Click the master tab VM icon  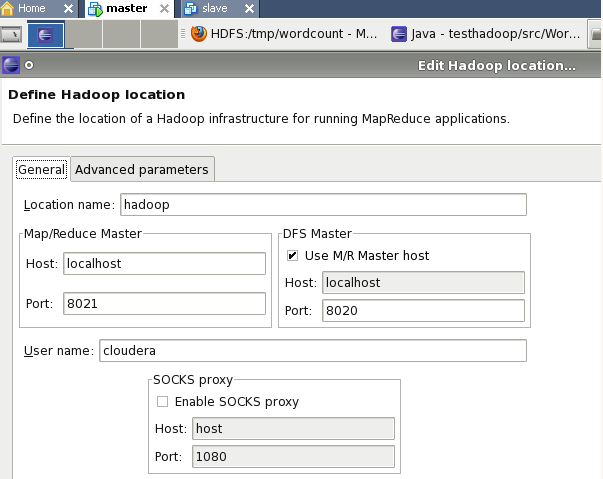coord(96,9)
